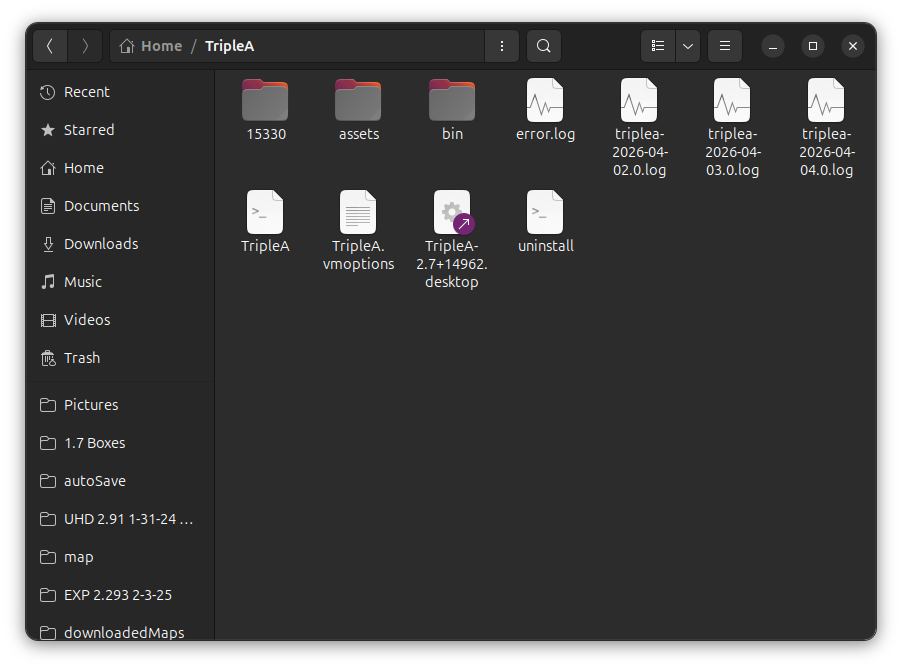Image resolution: width=902 pixels, height=669 pixels.
Task: Open the TripleA.vmoptions file
Action: pyautogui.click(x=358, y=213)
